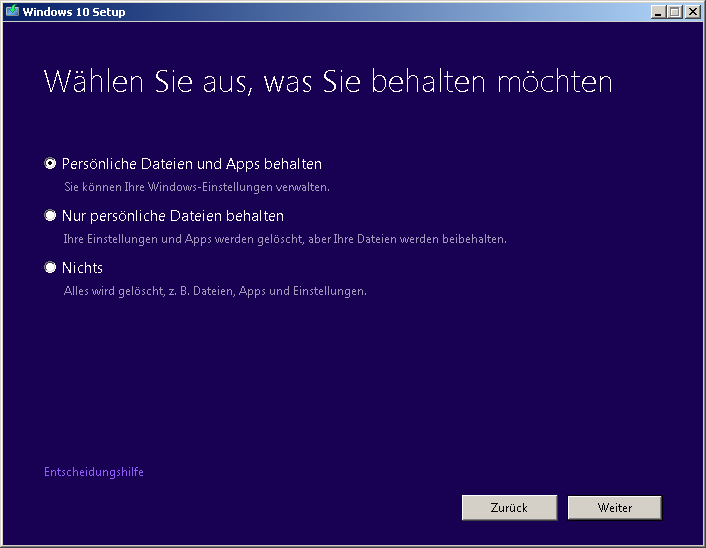The height and width of the screenshot is (548, 706).
Task: Click the empty background left of the Zurück button
Action: click(x=300, y=508)
